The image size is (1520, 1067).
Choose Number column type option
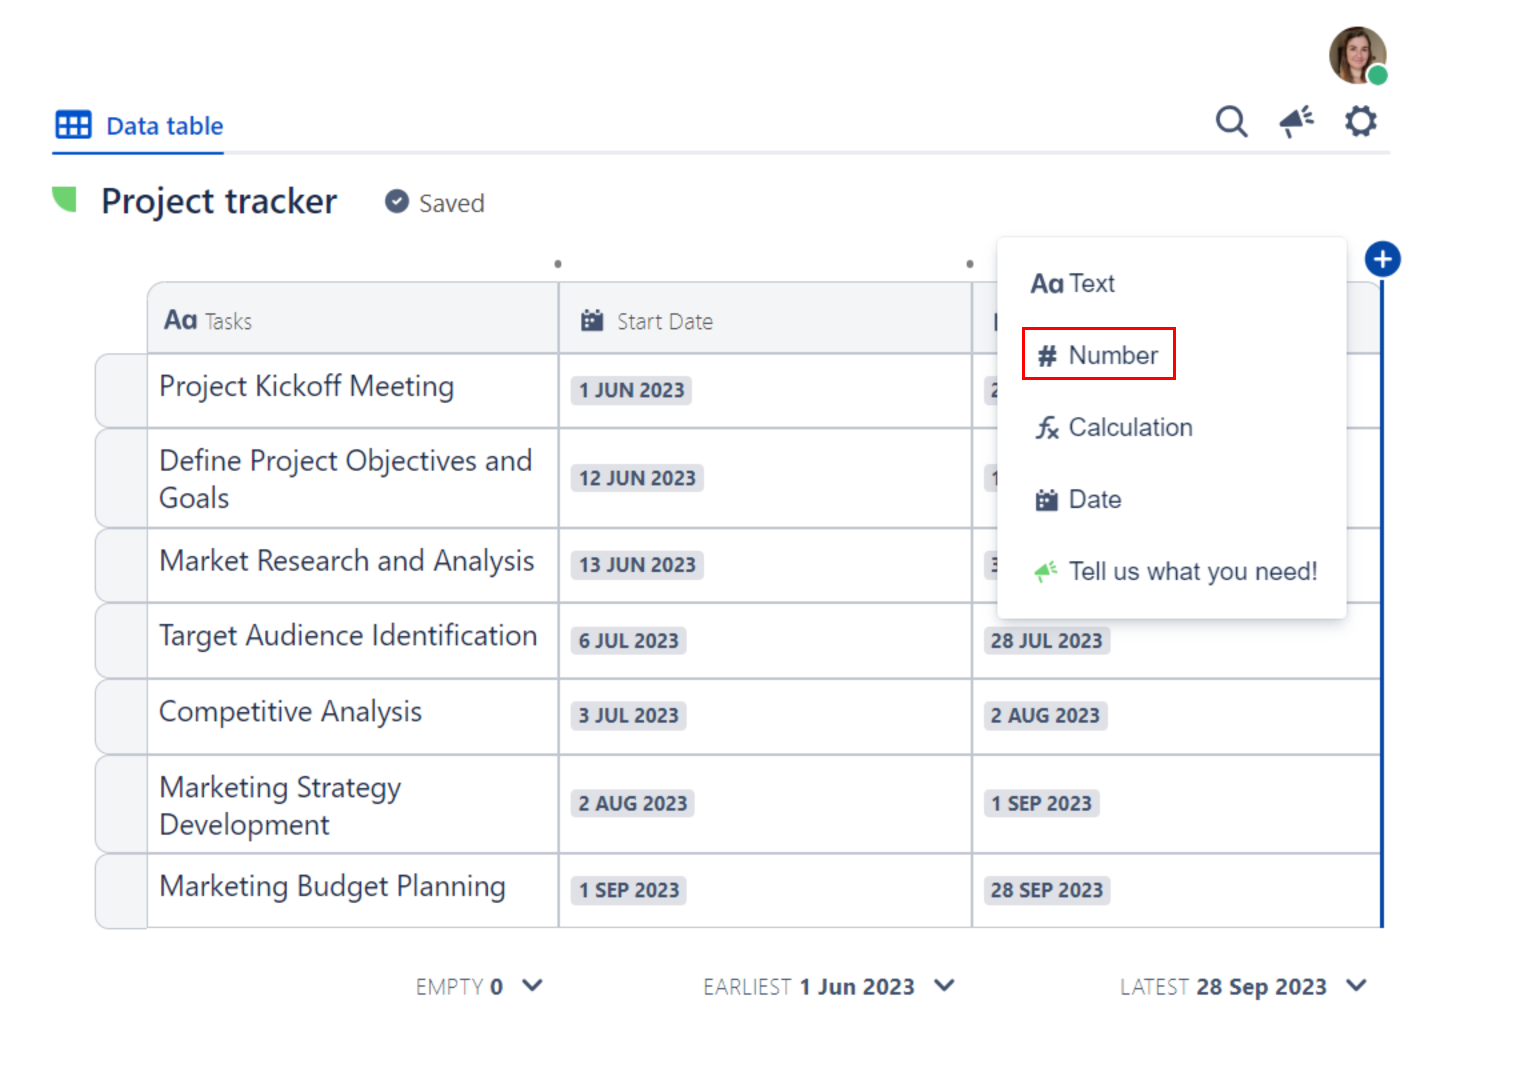pyautogui.click(x=1098, y=355)
